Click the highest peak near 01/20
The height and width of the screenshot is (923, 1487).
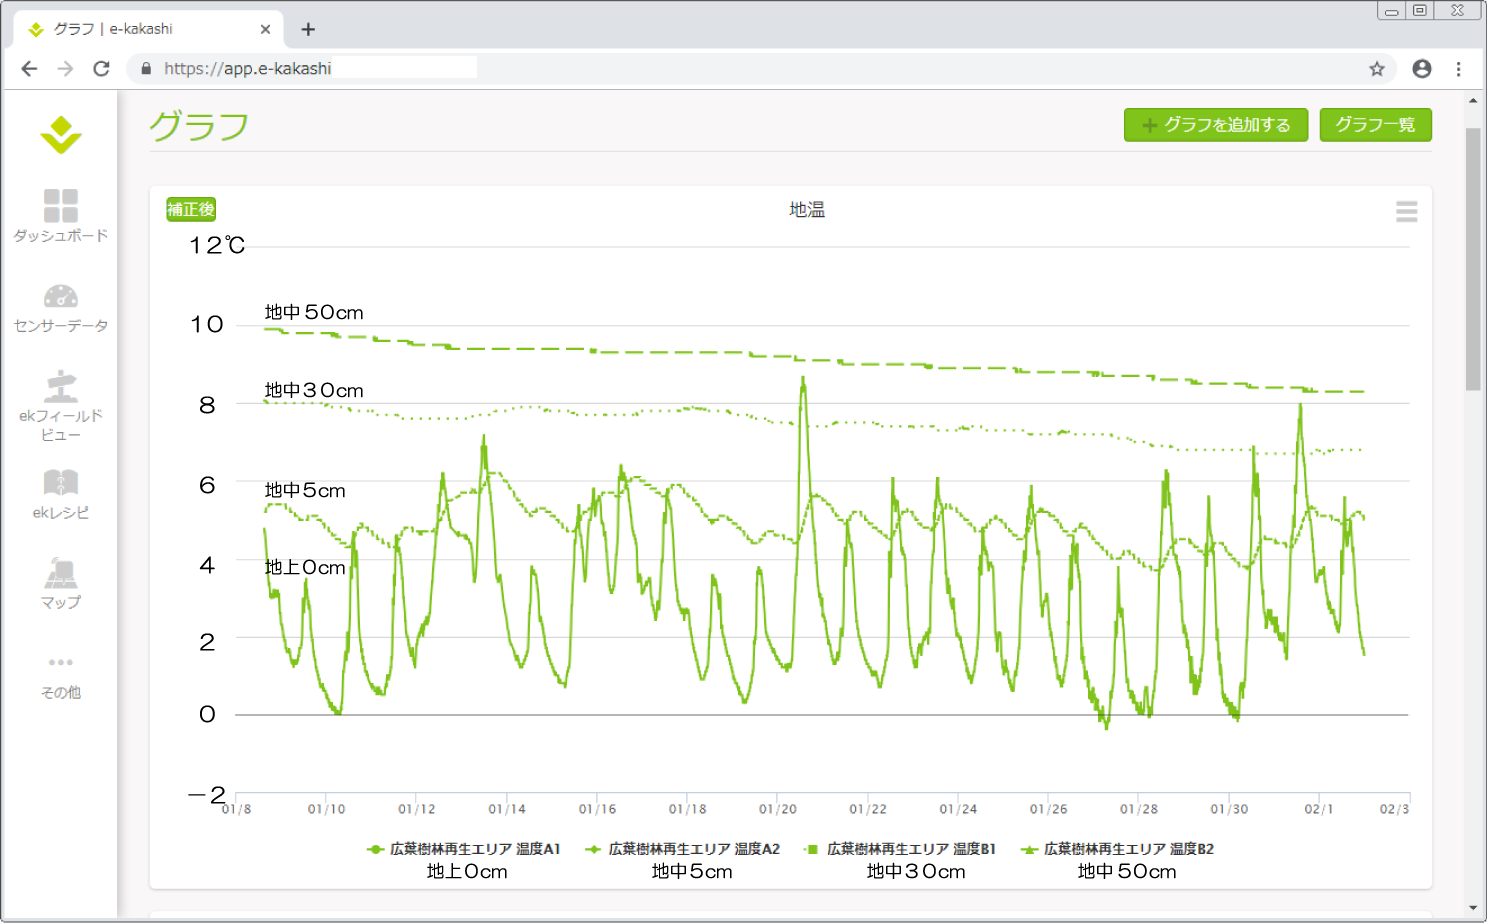tap(803, 380)
